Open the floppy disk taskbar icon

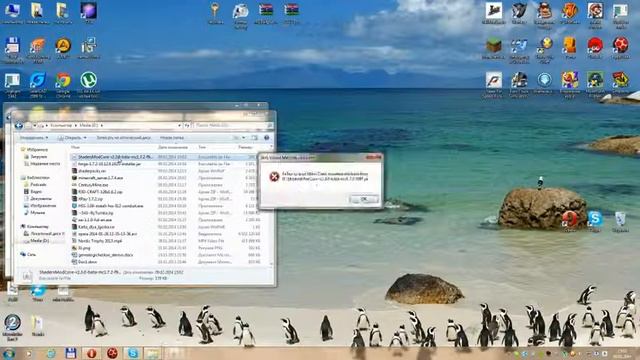coord(71,353)
